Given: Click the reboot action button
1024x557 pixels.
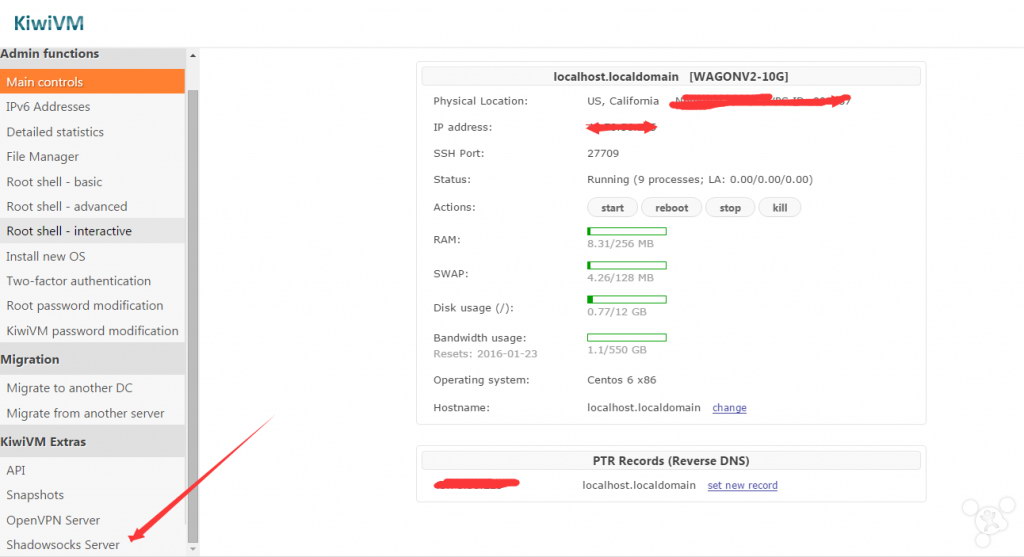Looking at the screenshot, I should pos(671,208).
